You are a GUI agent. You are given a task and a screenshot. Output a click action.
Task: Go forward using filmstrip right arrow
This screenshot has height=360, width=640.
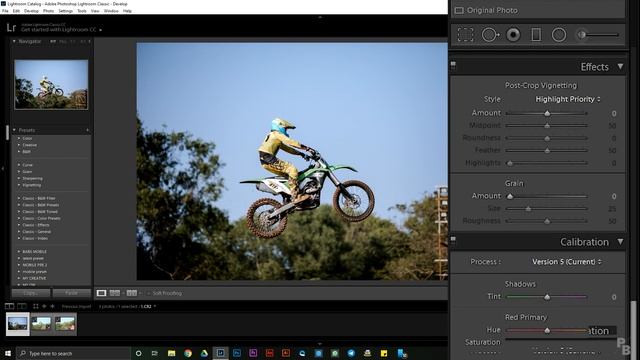52,306
